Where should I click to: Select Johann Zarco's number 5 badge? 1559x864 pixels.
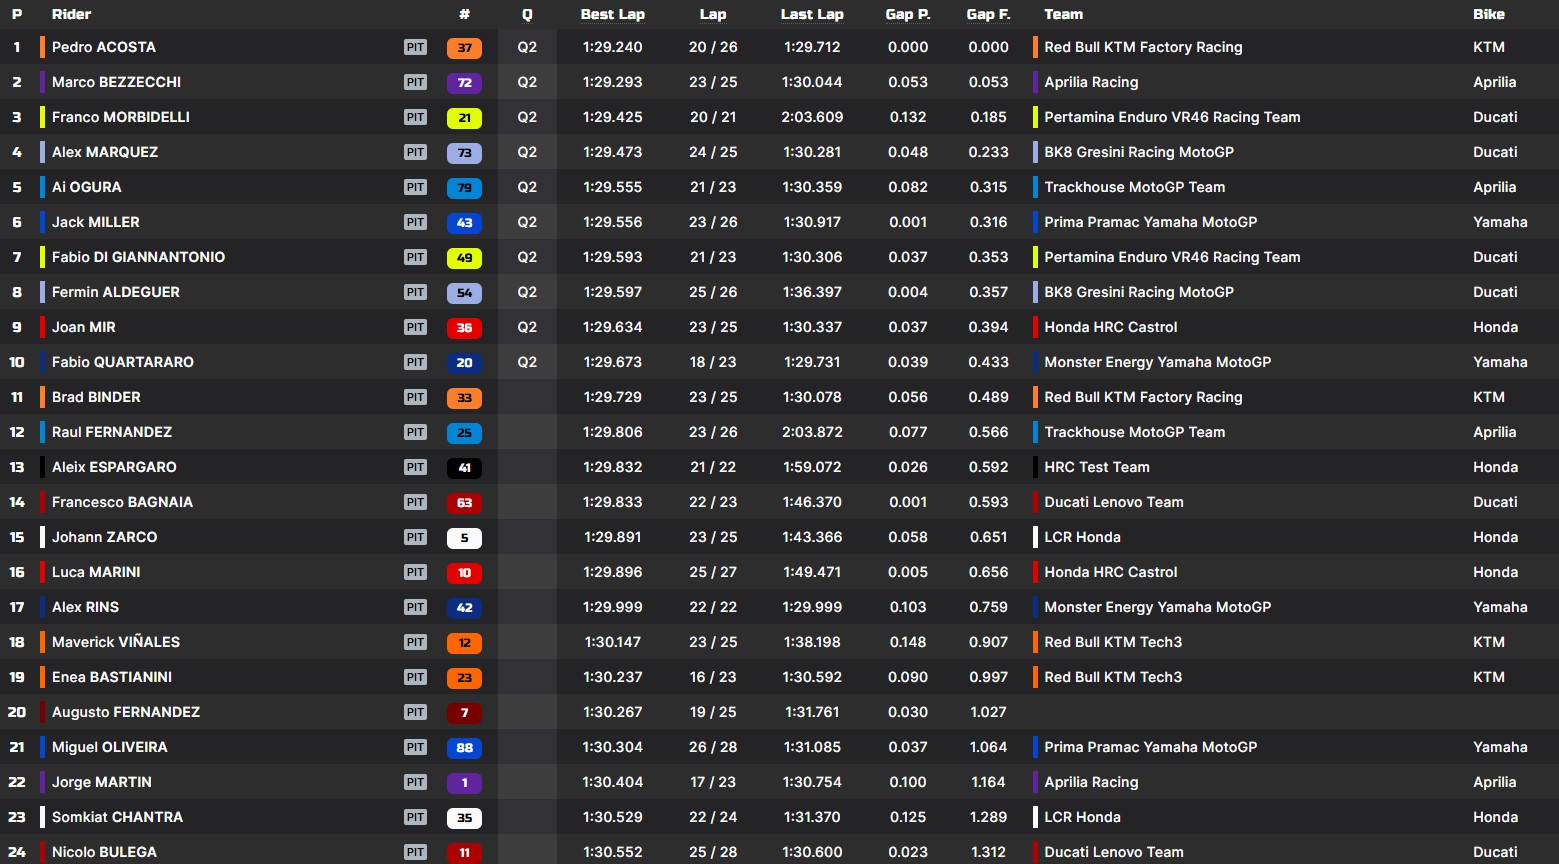[x=463, y=537]
